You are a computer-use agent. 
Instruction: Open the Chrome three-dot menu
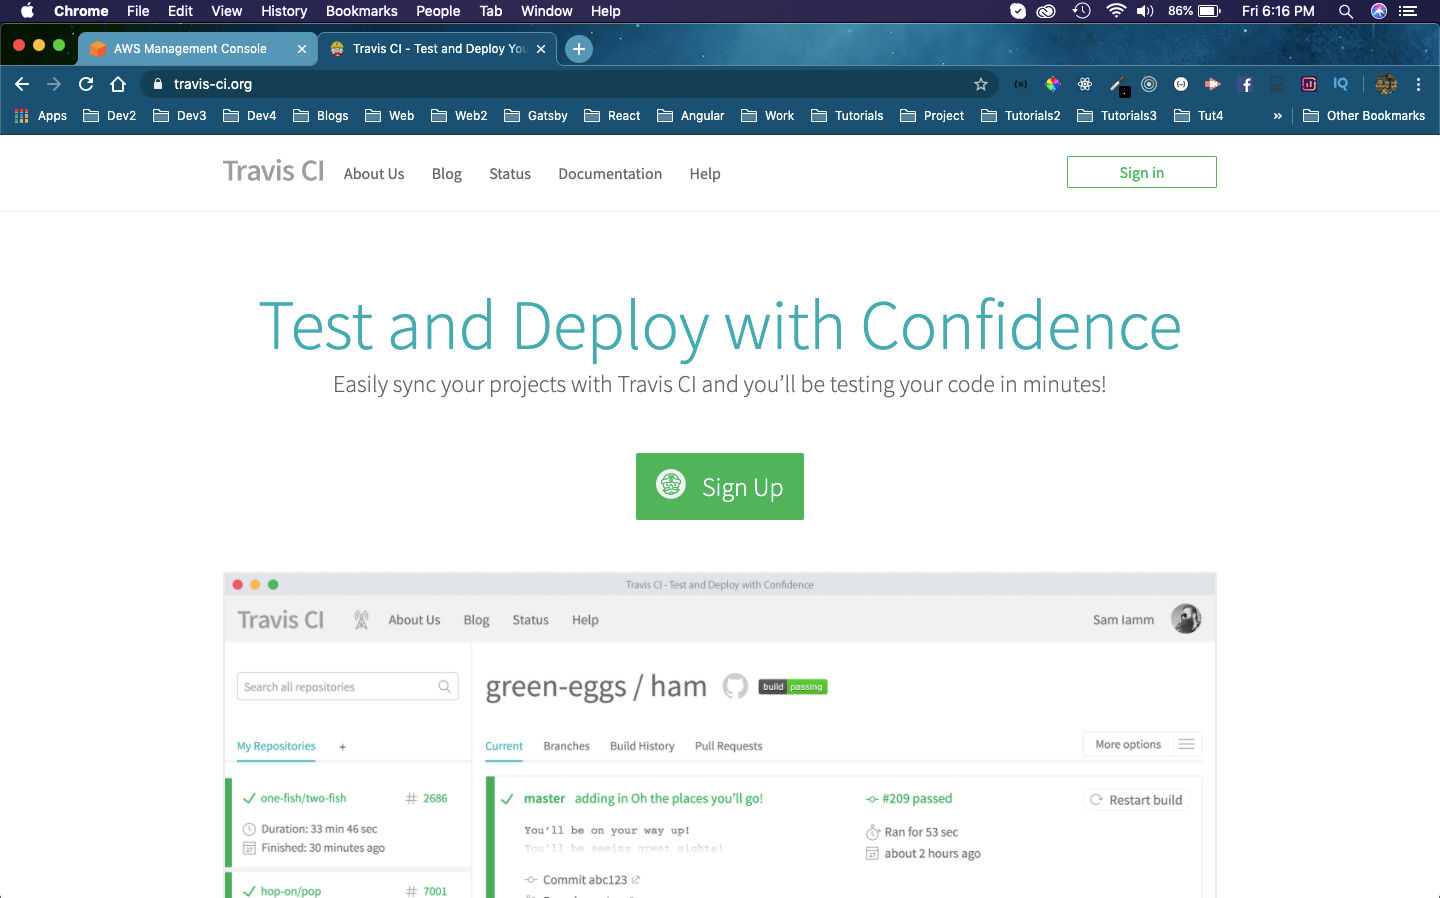click(1418, 84)
